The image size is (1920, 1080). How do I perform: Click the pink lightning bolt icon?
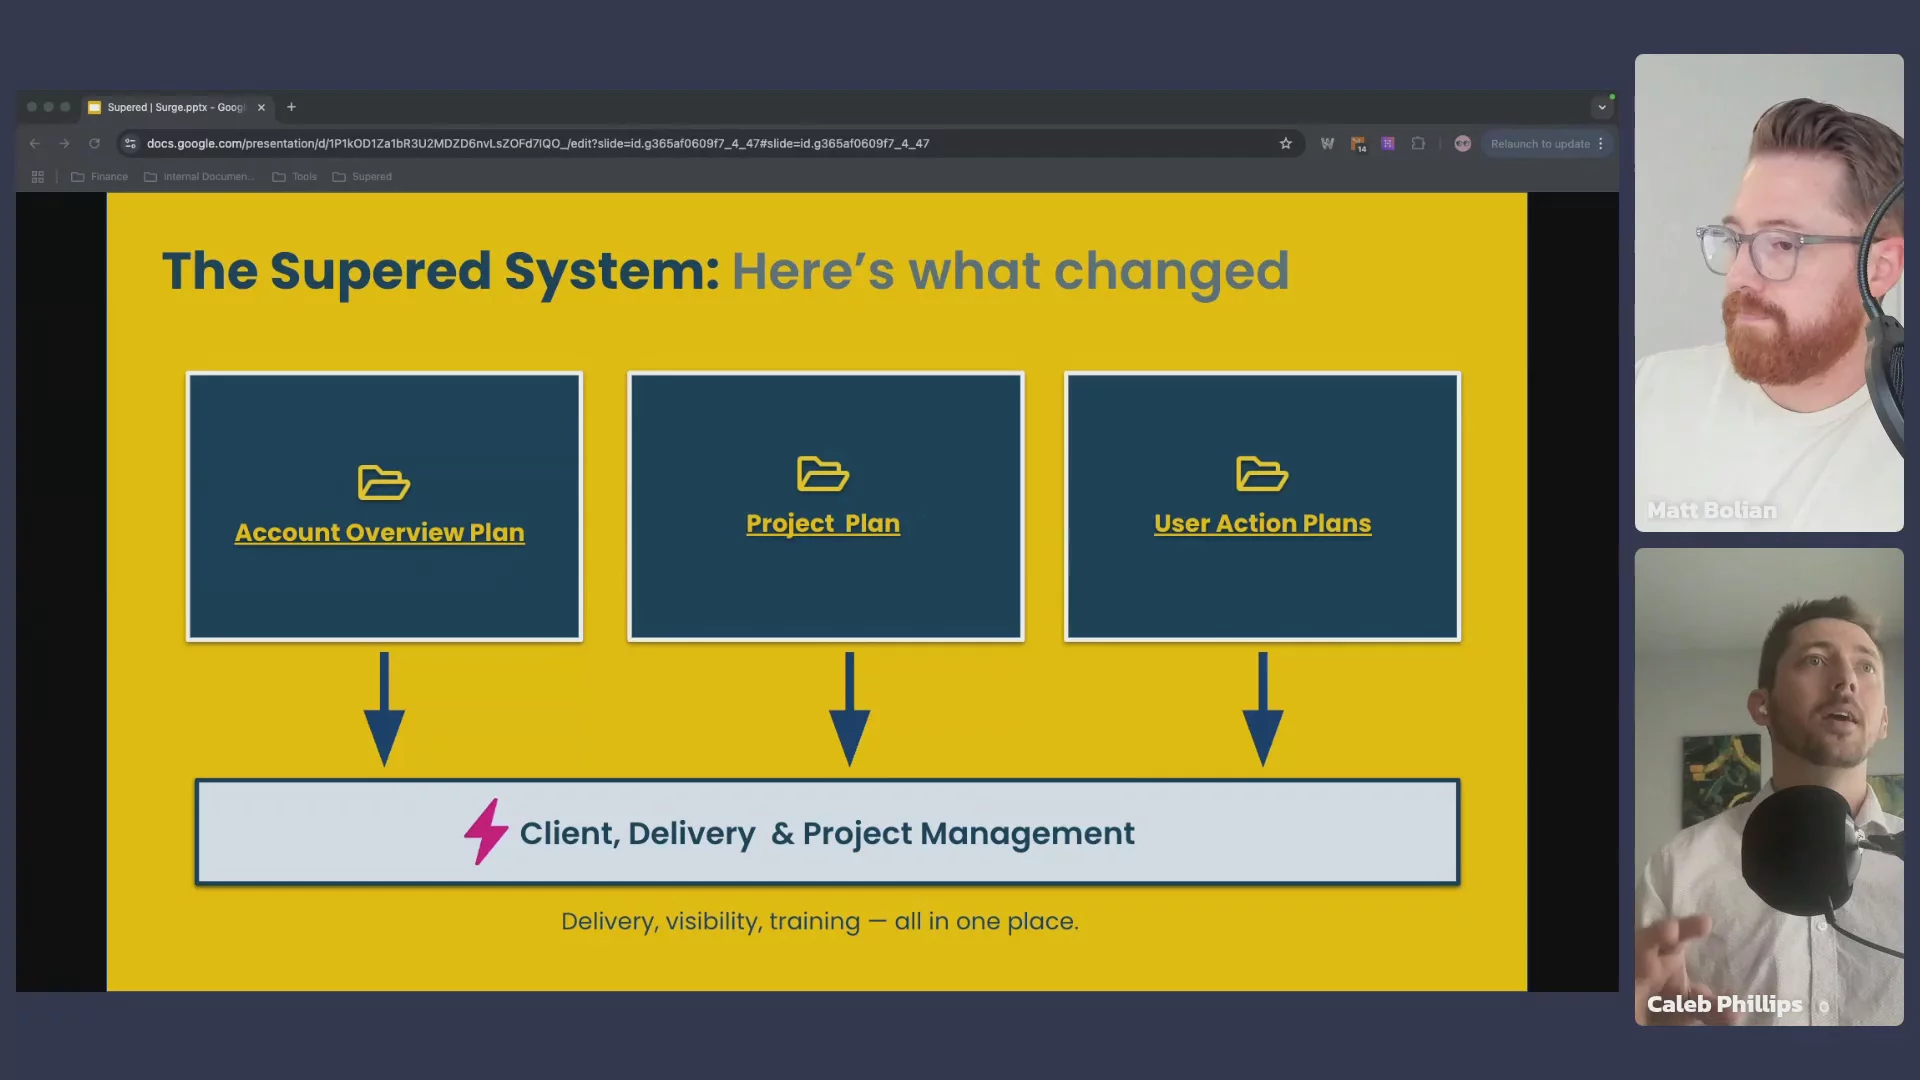pos(486,831)
